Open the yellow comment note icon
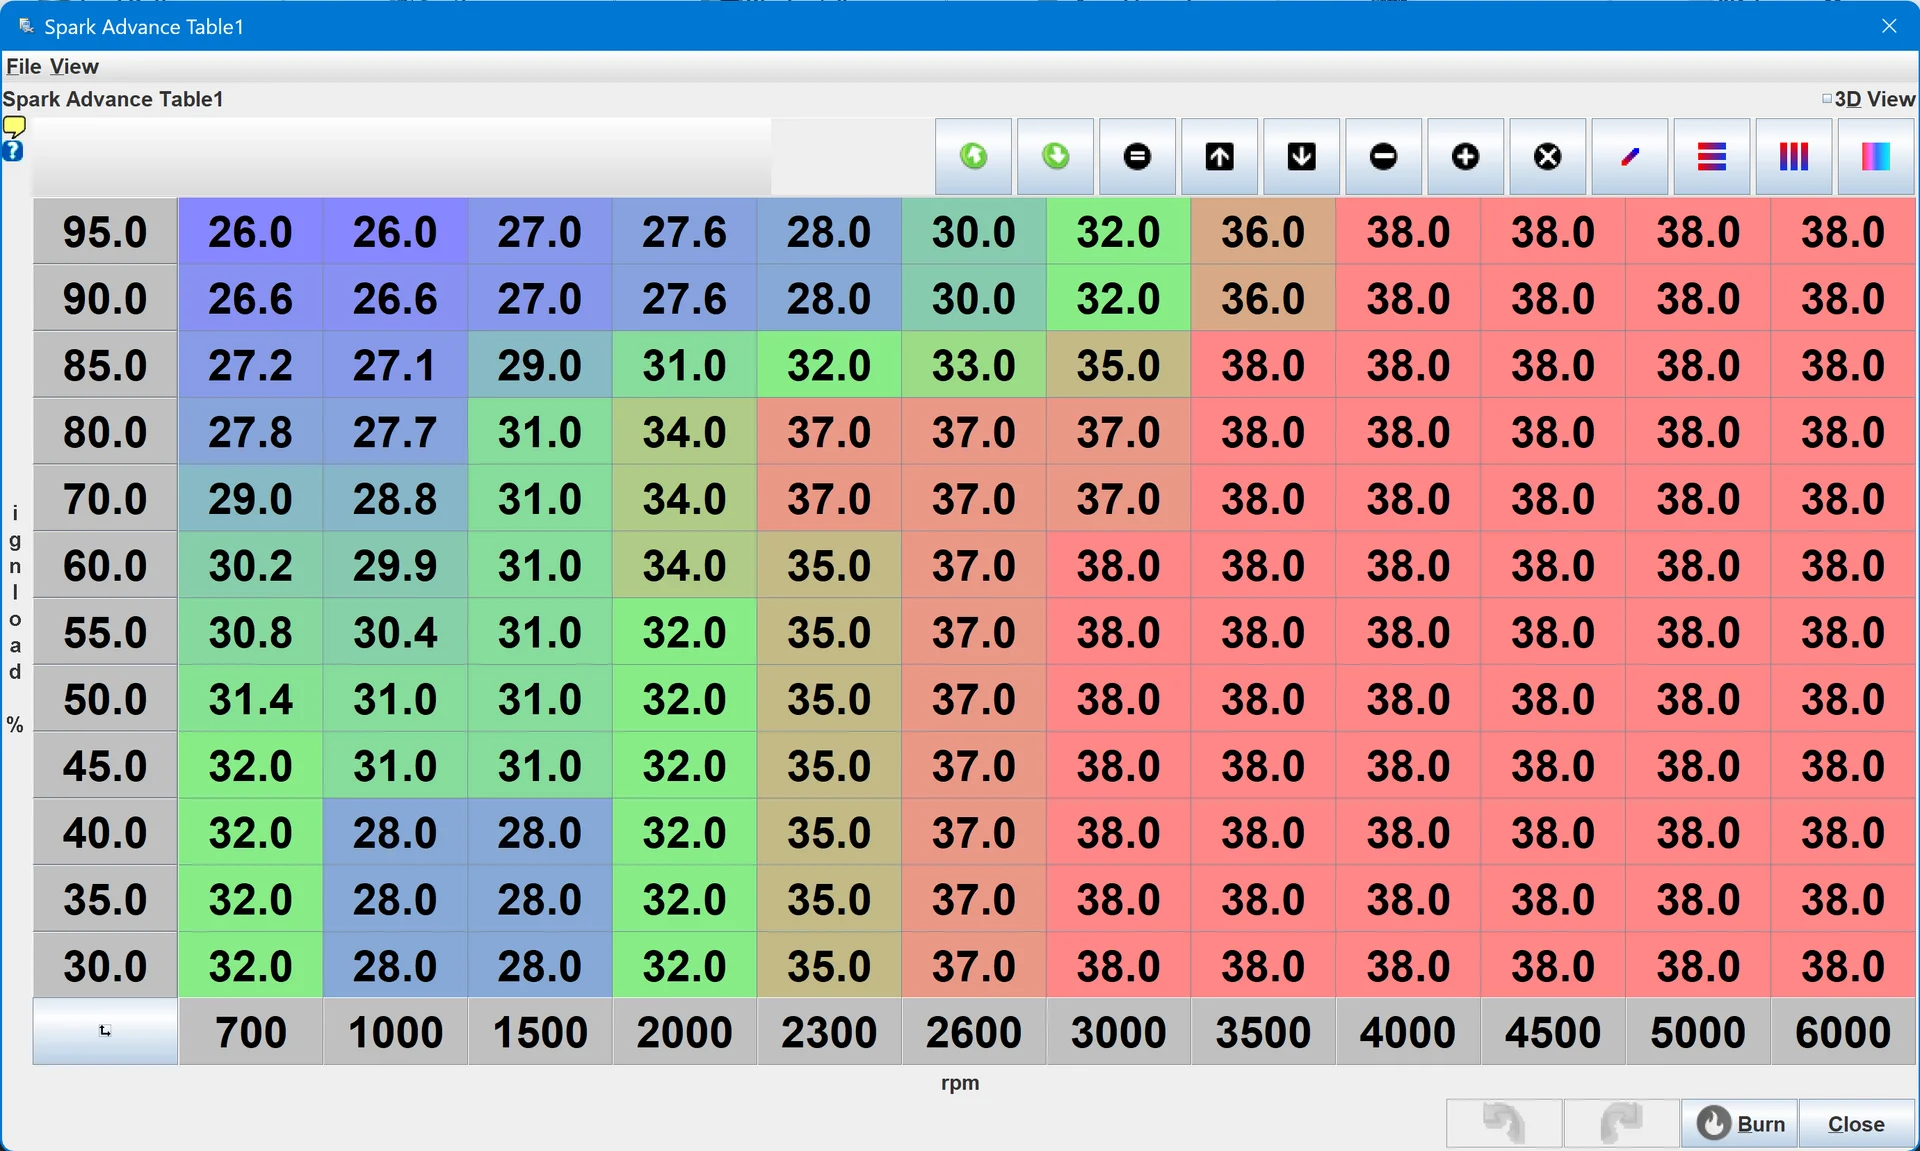1920x1151 pixels. [14, 127]
